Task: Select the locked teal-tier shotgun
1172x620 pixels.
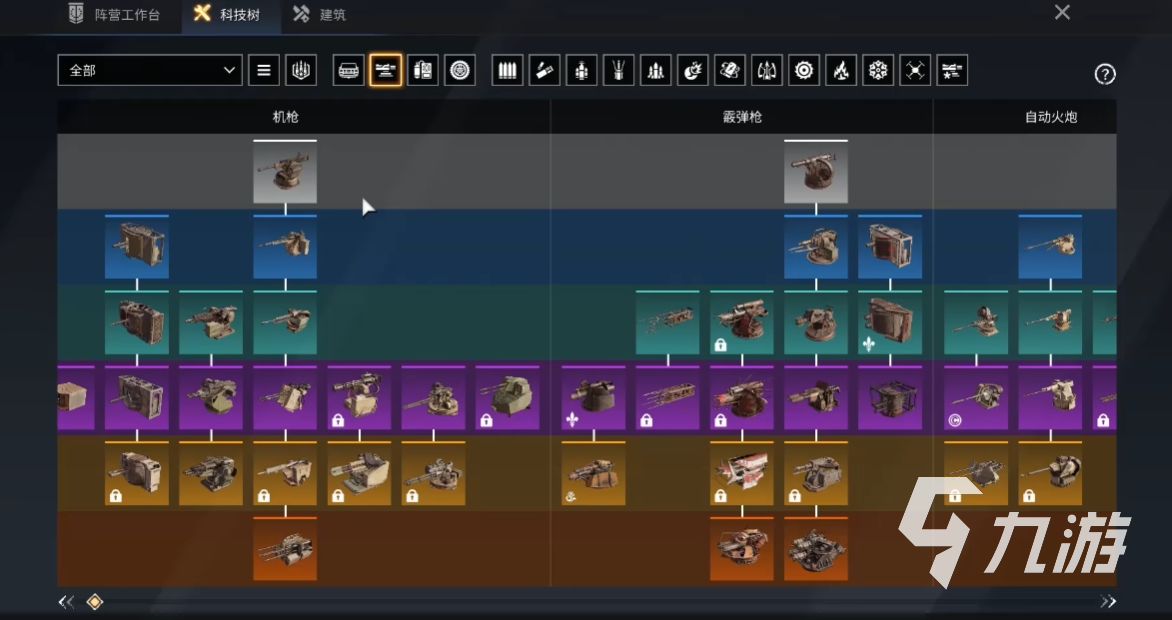Action: (x=741, y=322)
